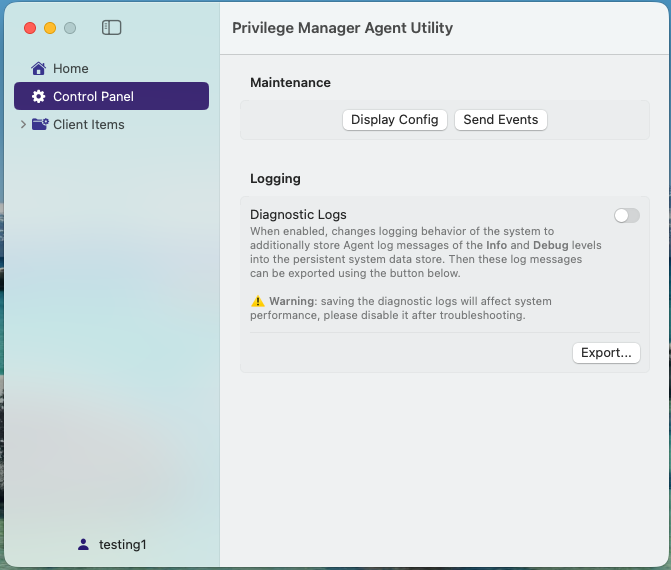671x570 pixels.
Task: Click the testing1 username label
Action: click(122, 545)
